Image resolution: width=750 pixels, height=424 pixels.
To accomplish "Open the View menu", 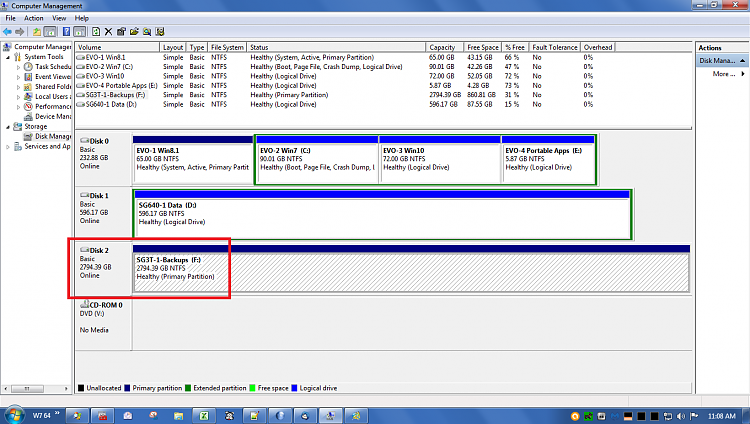I will (59, 18).
